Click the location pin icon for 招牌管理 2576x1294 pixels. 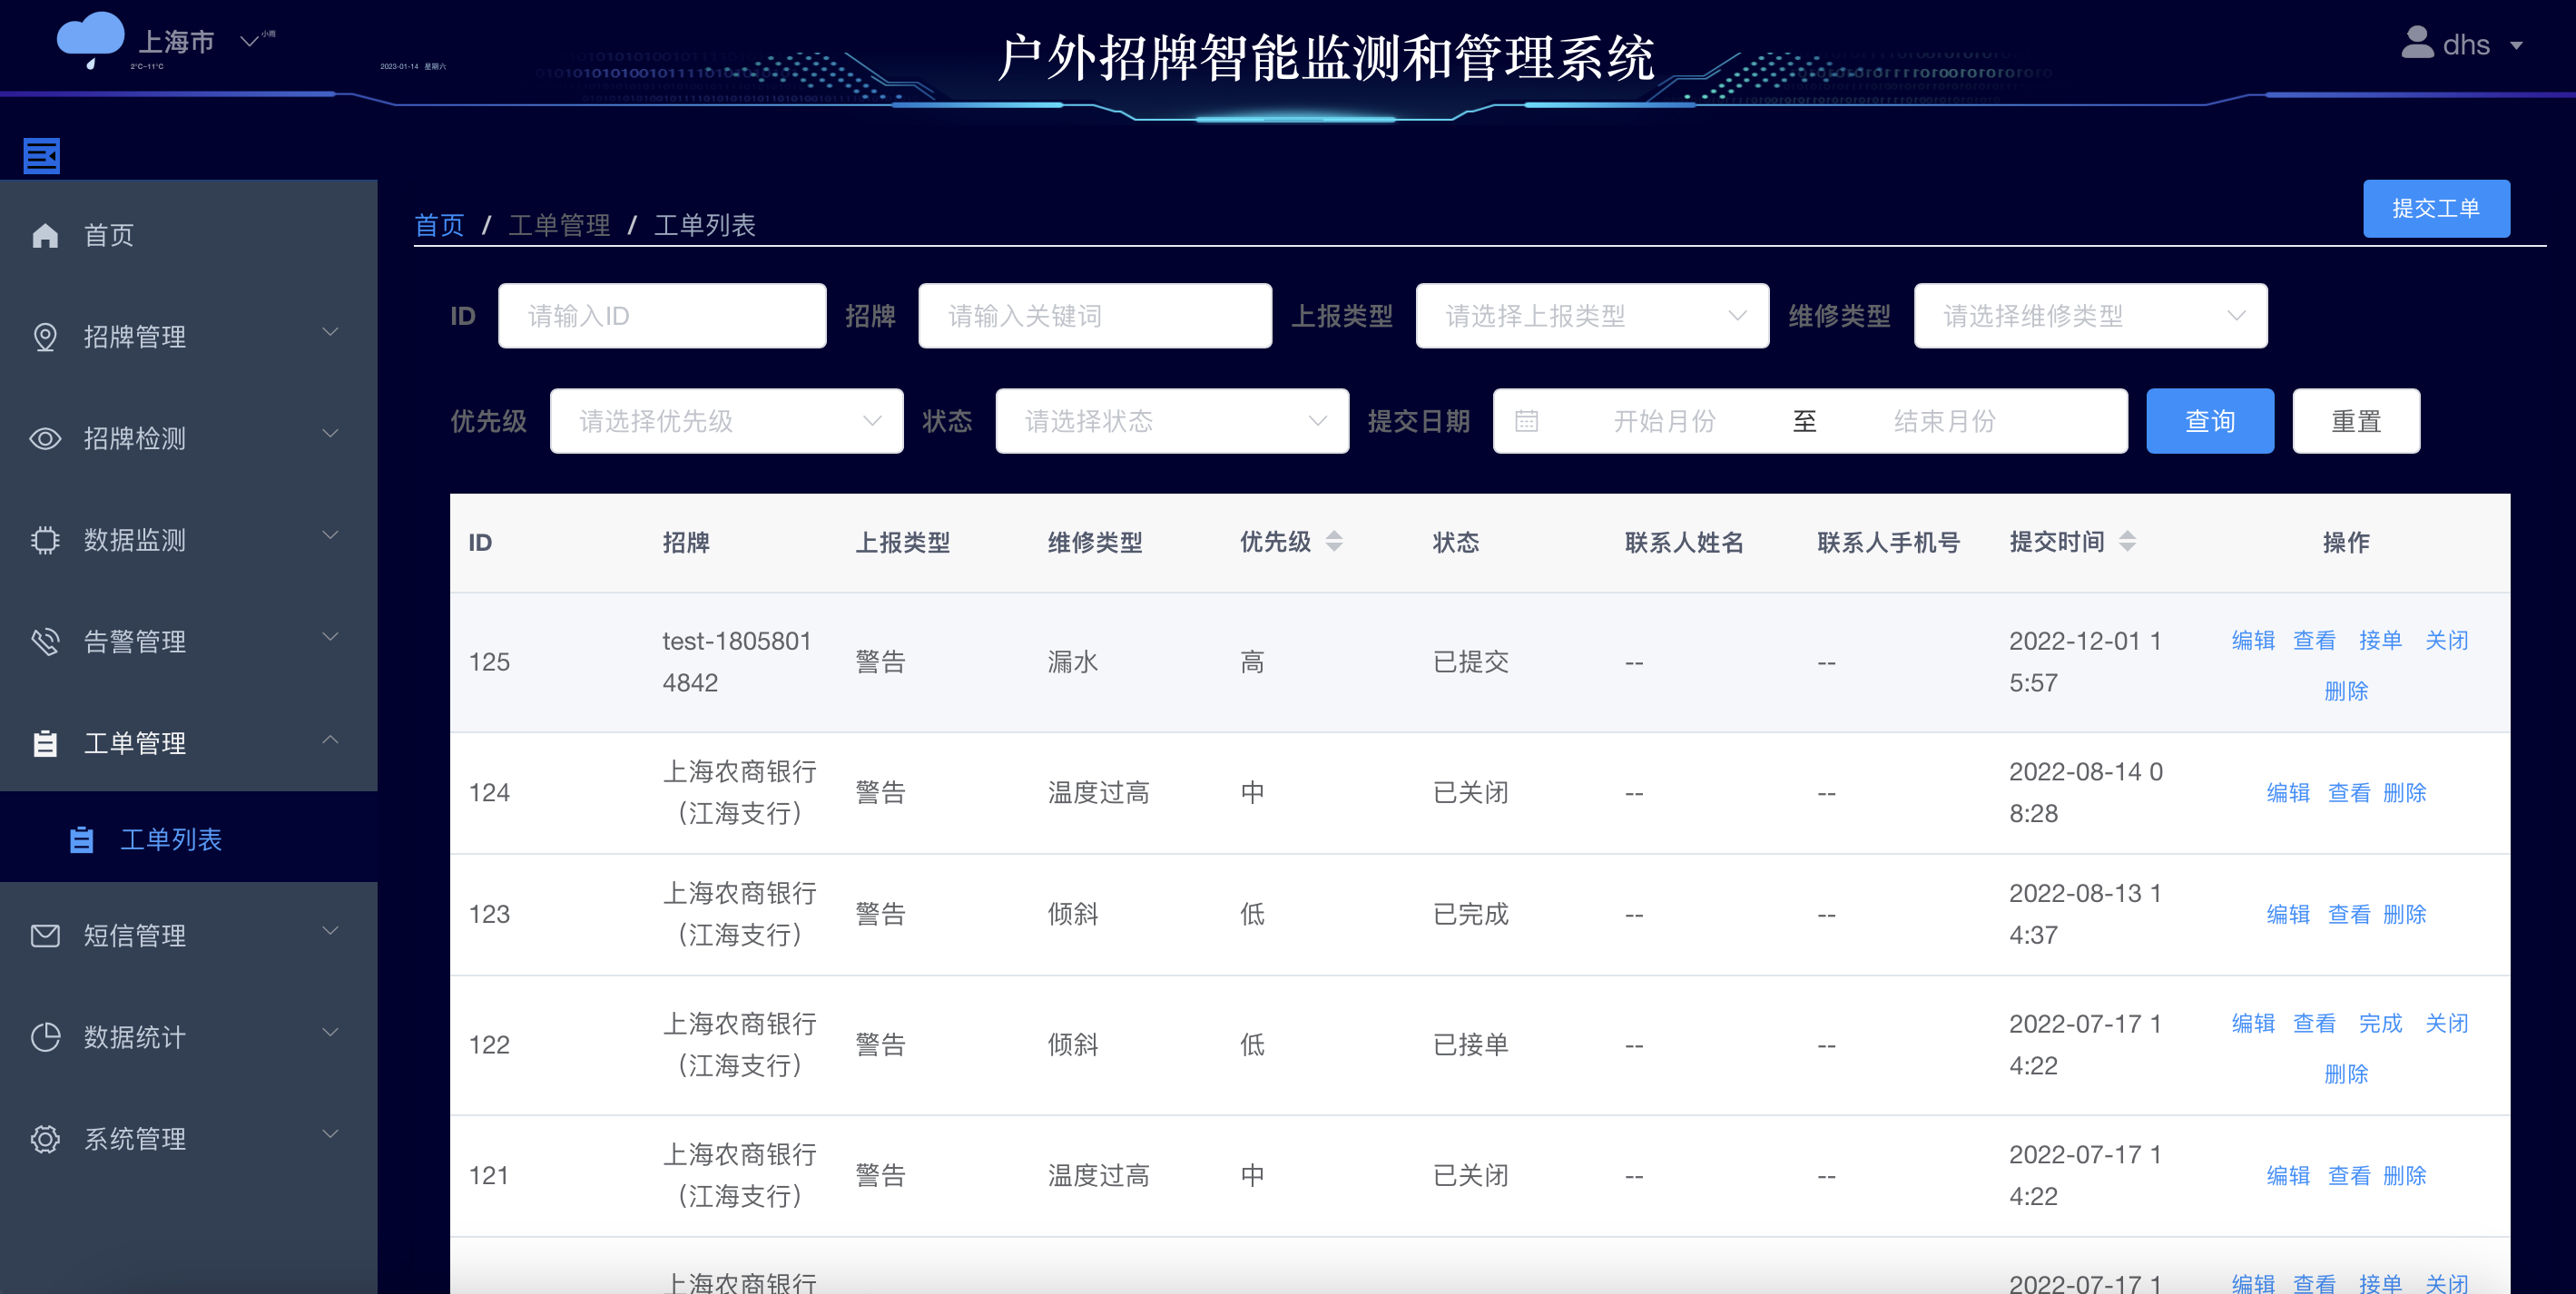pos(45,337)
